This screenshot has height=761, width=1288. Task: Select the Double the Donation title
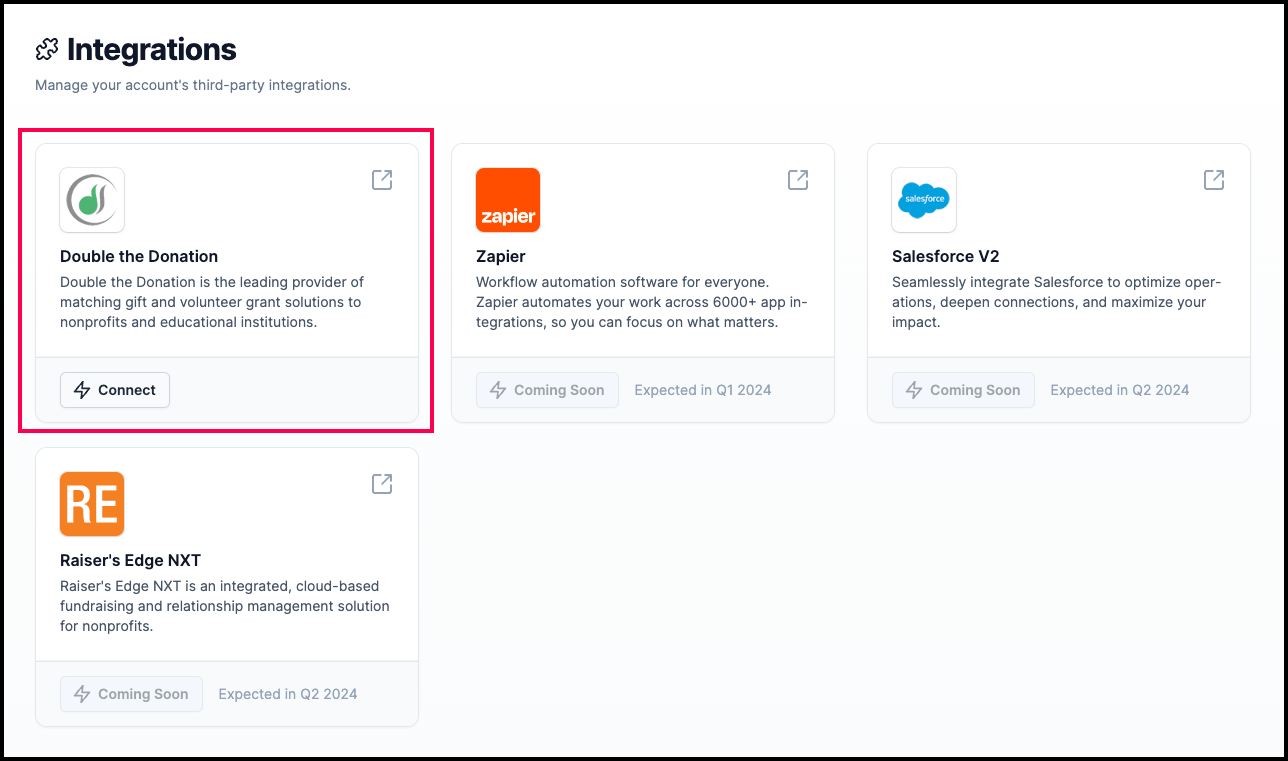(139, 257)
